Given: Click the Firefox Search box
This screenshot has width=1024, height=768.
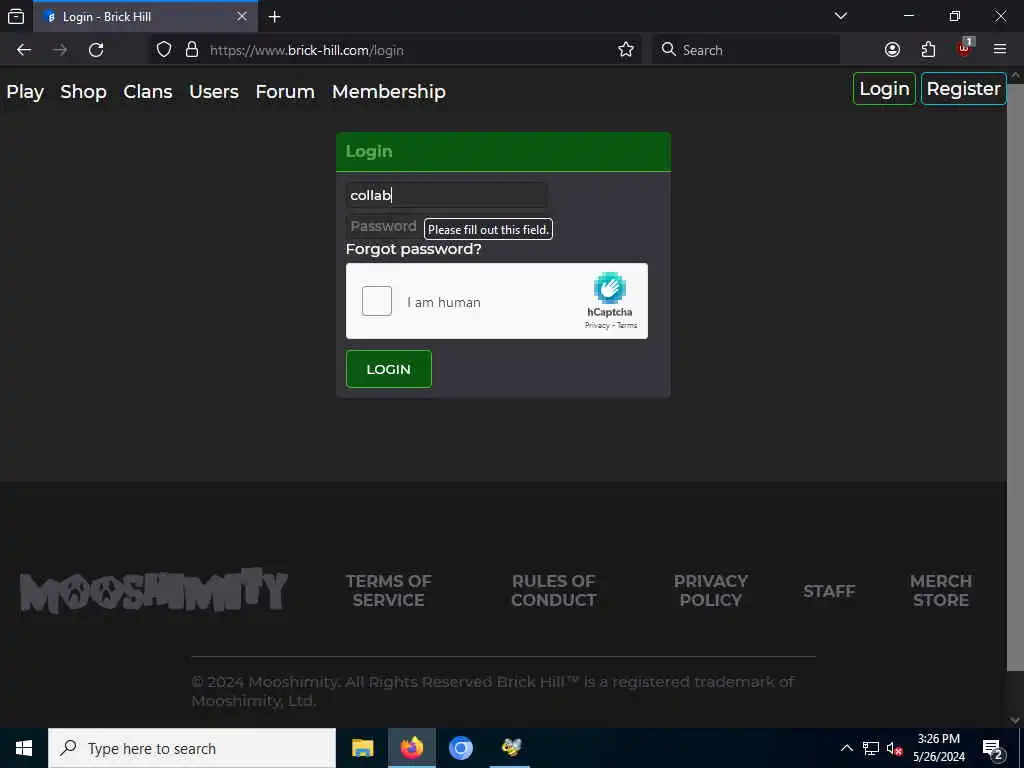Looking at the screenshot, I should [746, 50].
